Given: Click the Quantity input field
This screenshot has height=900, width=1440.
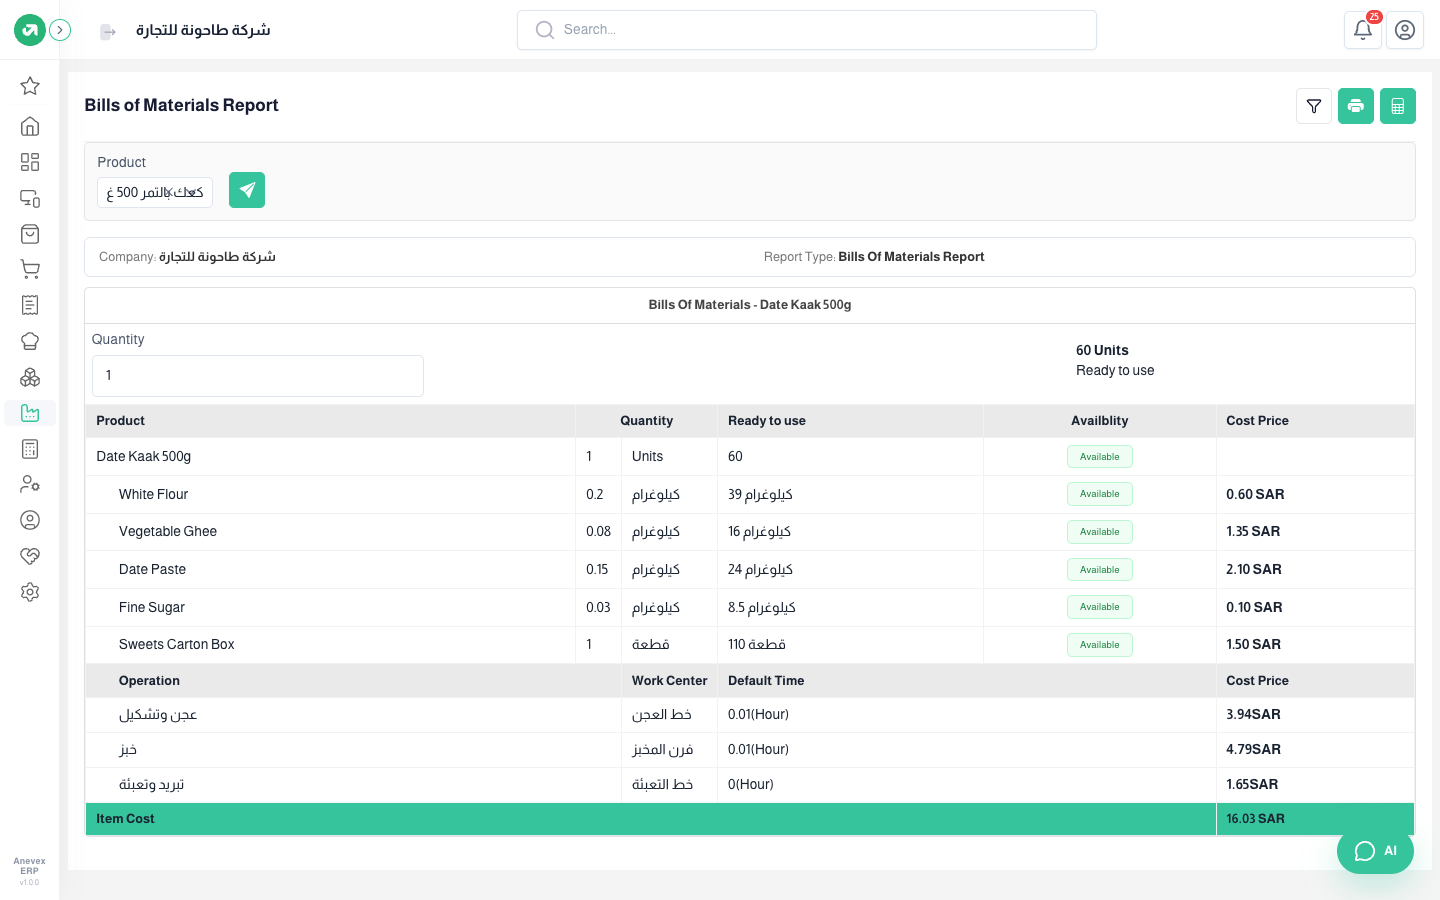Looking at the screenshot, I should [x=258, y=376].
